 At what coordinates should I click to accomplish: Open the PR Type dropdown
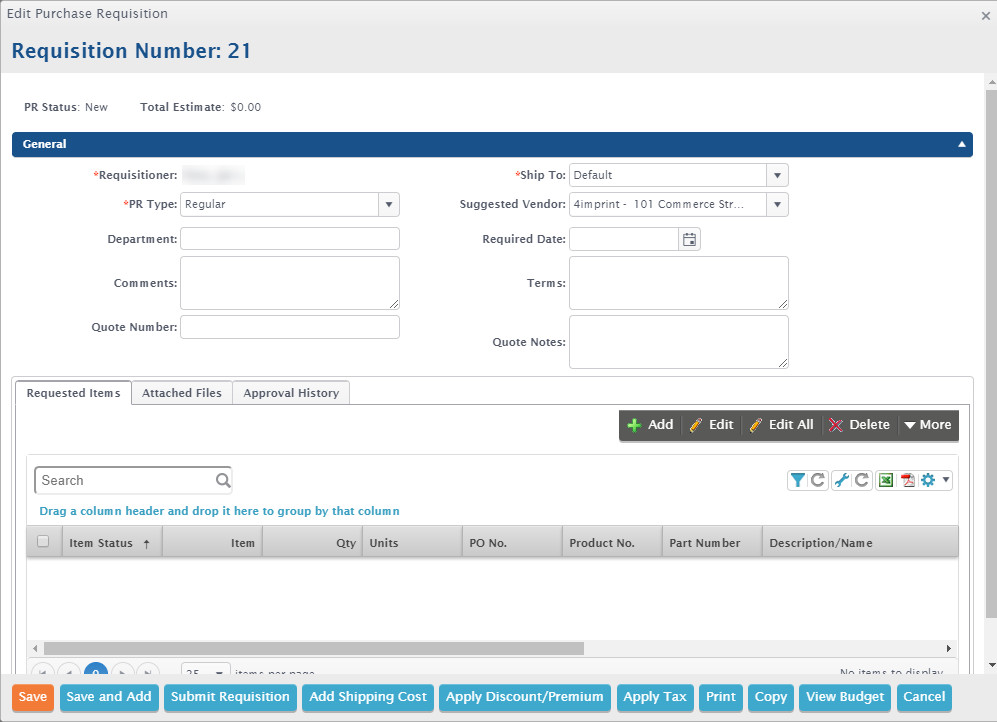[x=388, y=205]
